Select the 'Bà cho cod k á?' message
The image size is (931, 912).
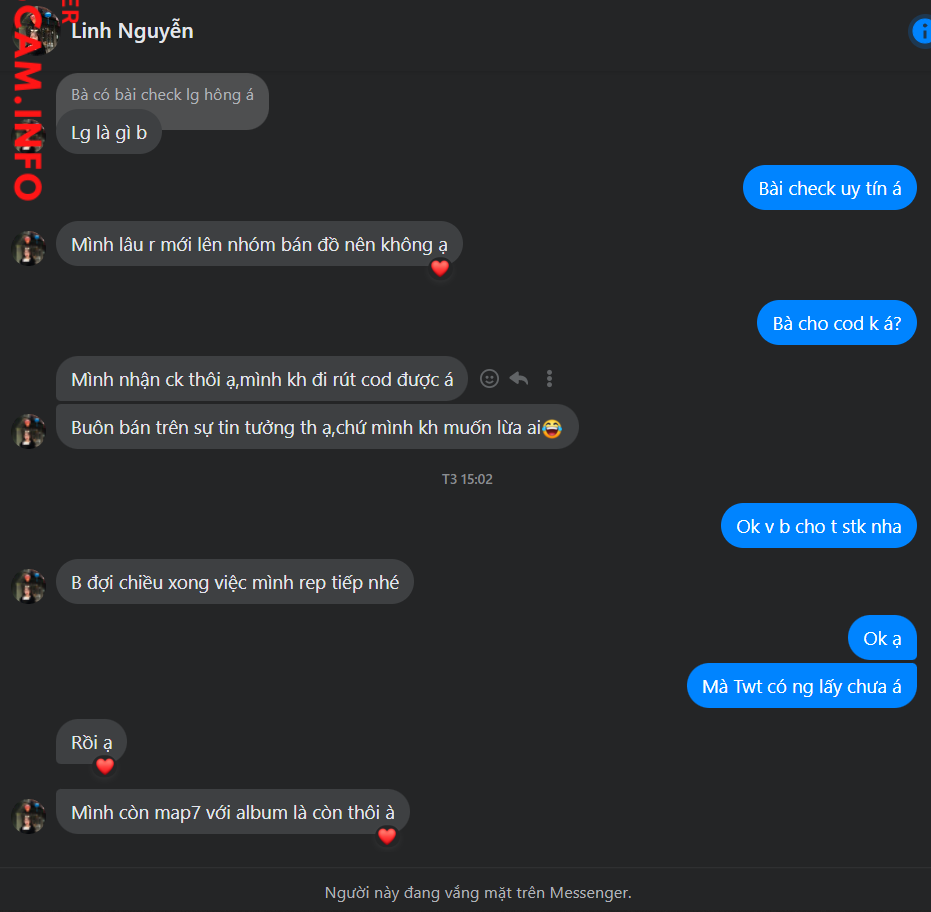[x=837, y=323]
